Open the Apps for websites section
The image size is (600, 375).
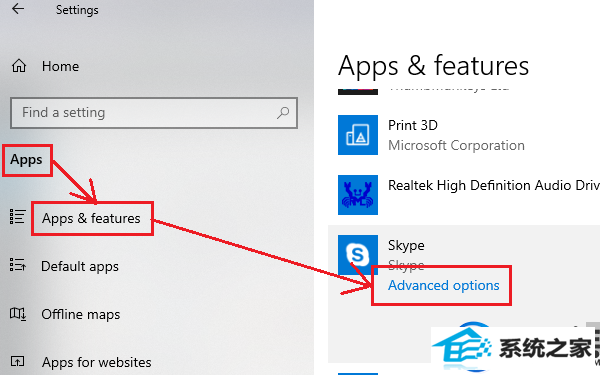pyautogui.click(x=96, y=362)
